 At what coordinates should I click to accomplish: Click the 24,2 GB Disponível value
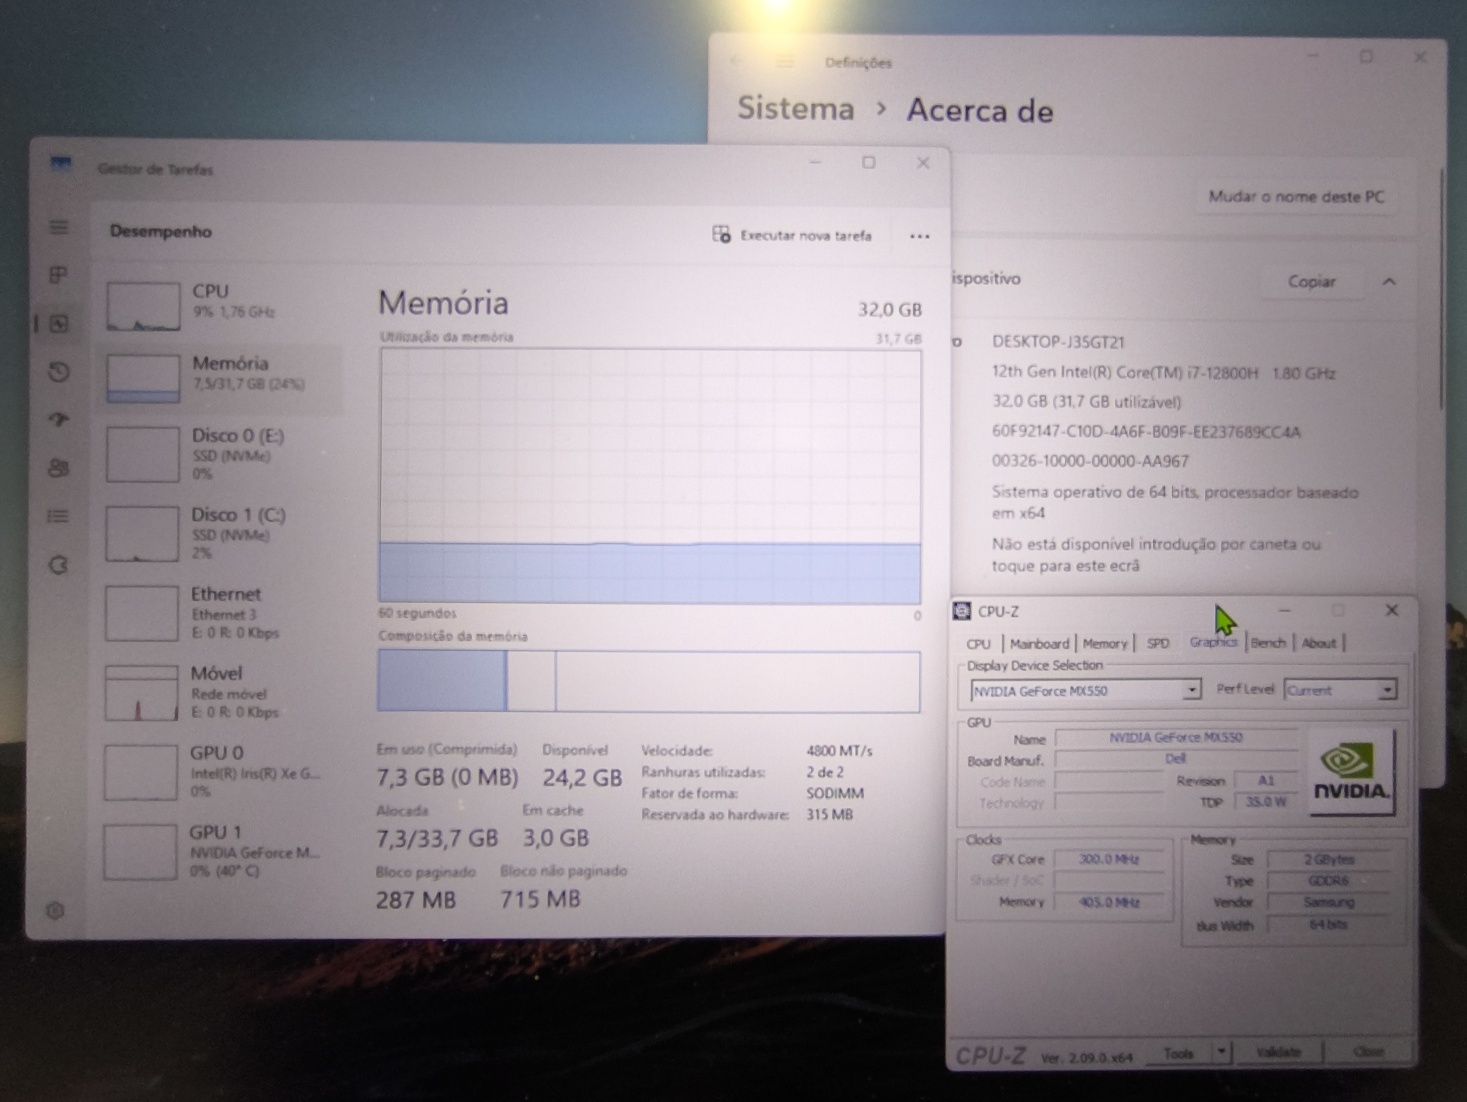[582, 777]
